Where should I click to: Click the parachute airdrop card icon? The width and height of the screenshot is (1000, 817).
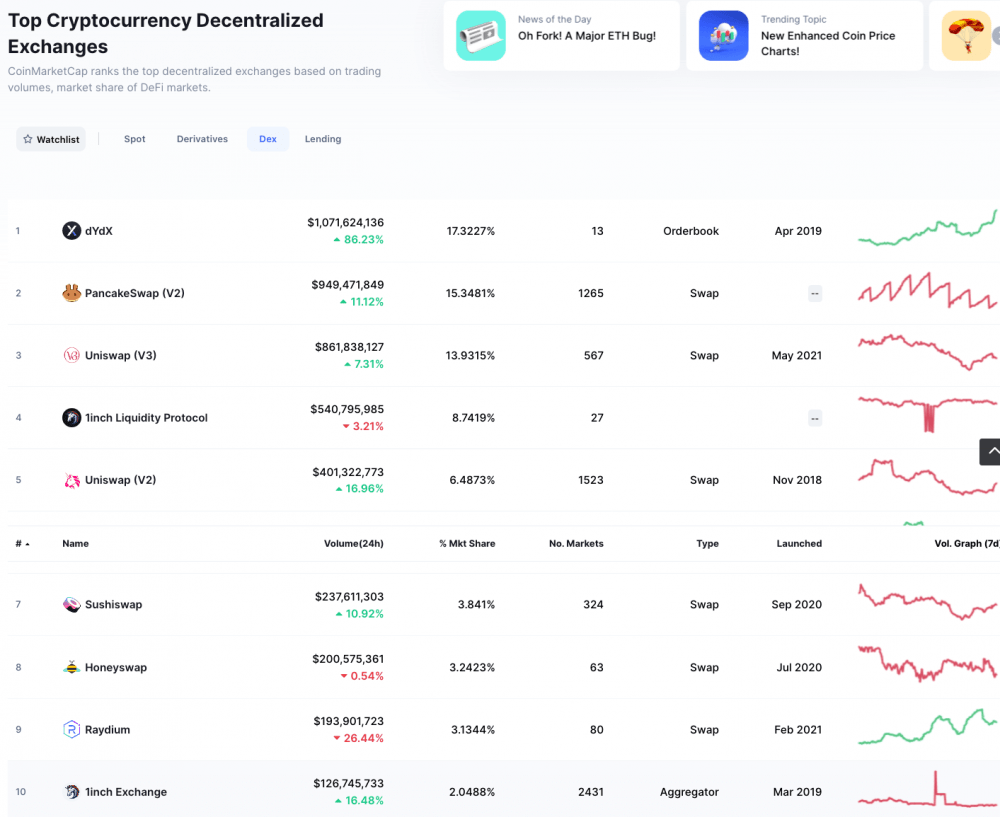point(966,36)
